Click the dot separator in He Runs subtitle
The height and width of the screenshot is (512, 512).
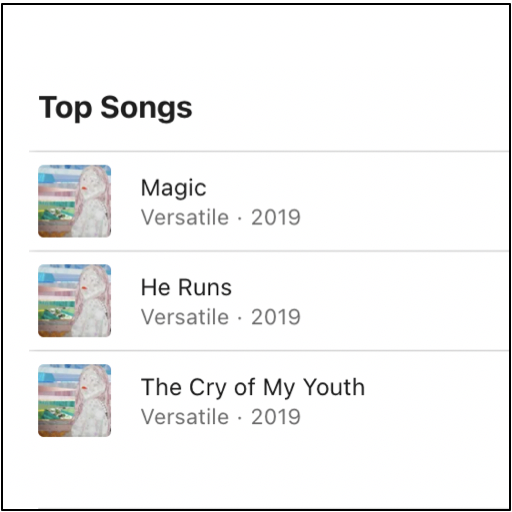coord(240,318)
